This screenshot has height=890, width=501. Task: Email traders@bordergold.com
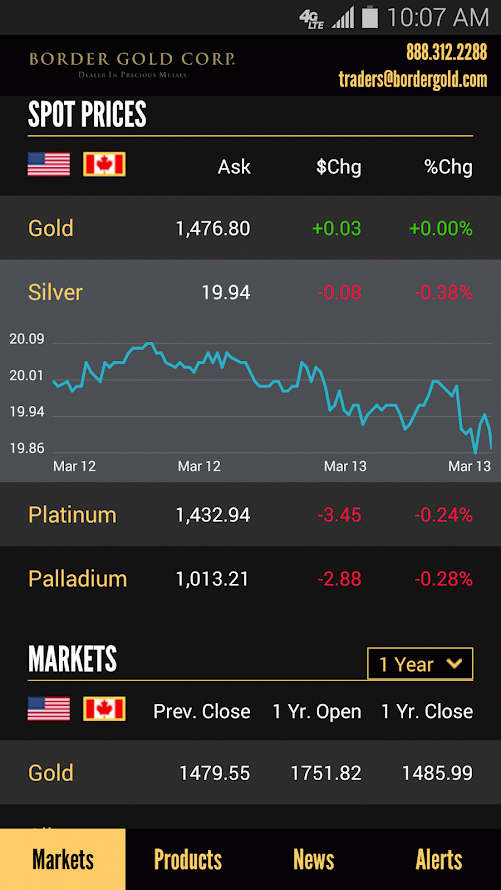413,79
